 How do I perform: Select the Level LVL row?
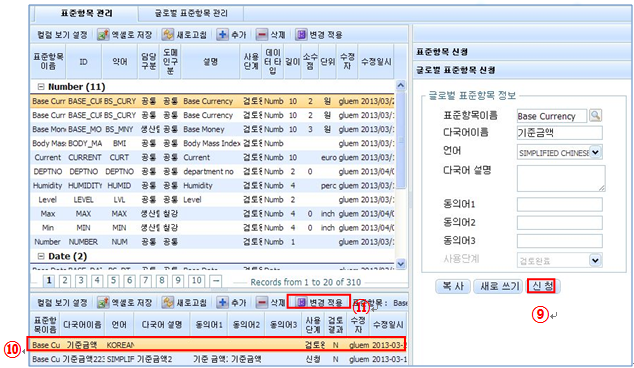(213, 199)
